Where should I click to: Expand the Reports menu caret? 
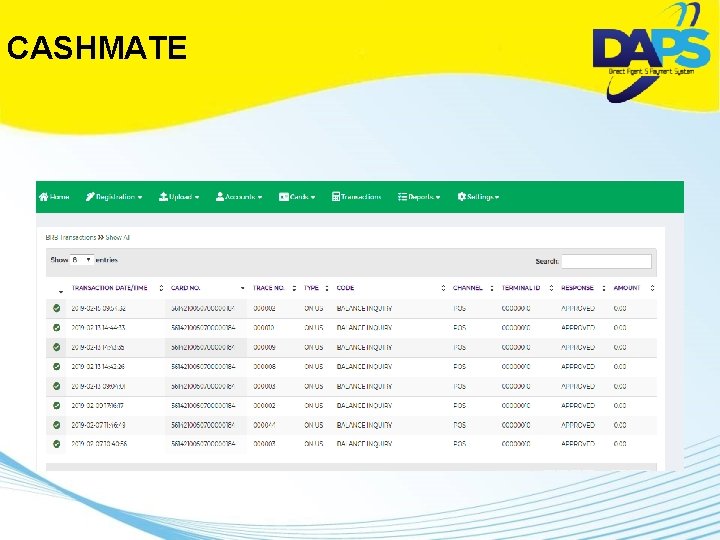[x=438, y=197]
